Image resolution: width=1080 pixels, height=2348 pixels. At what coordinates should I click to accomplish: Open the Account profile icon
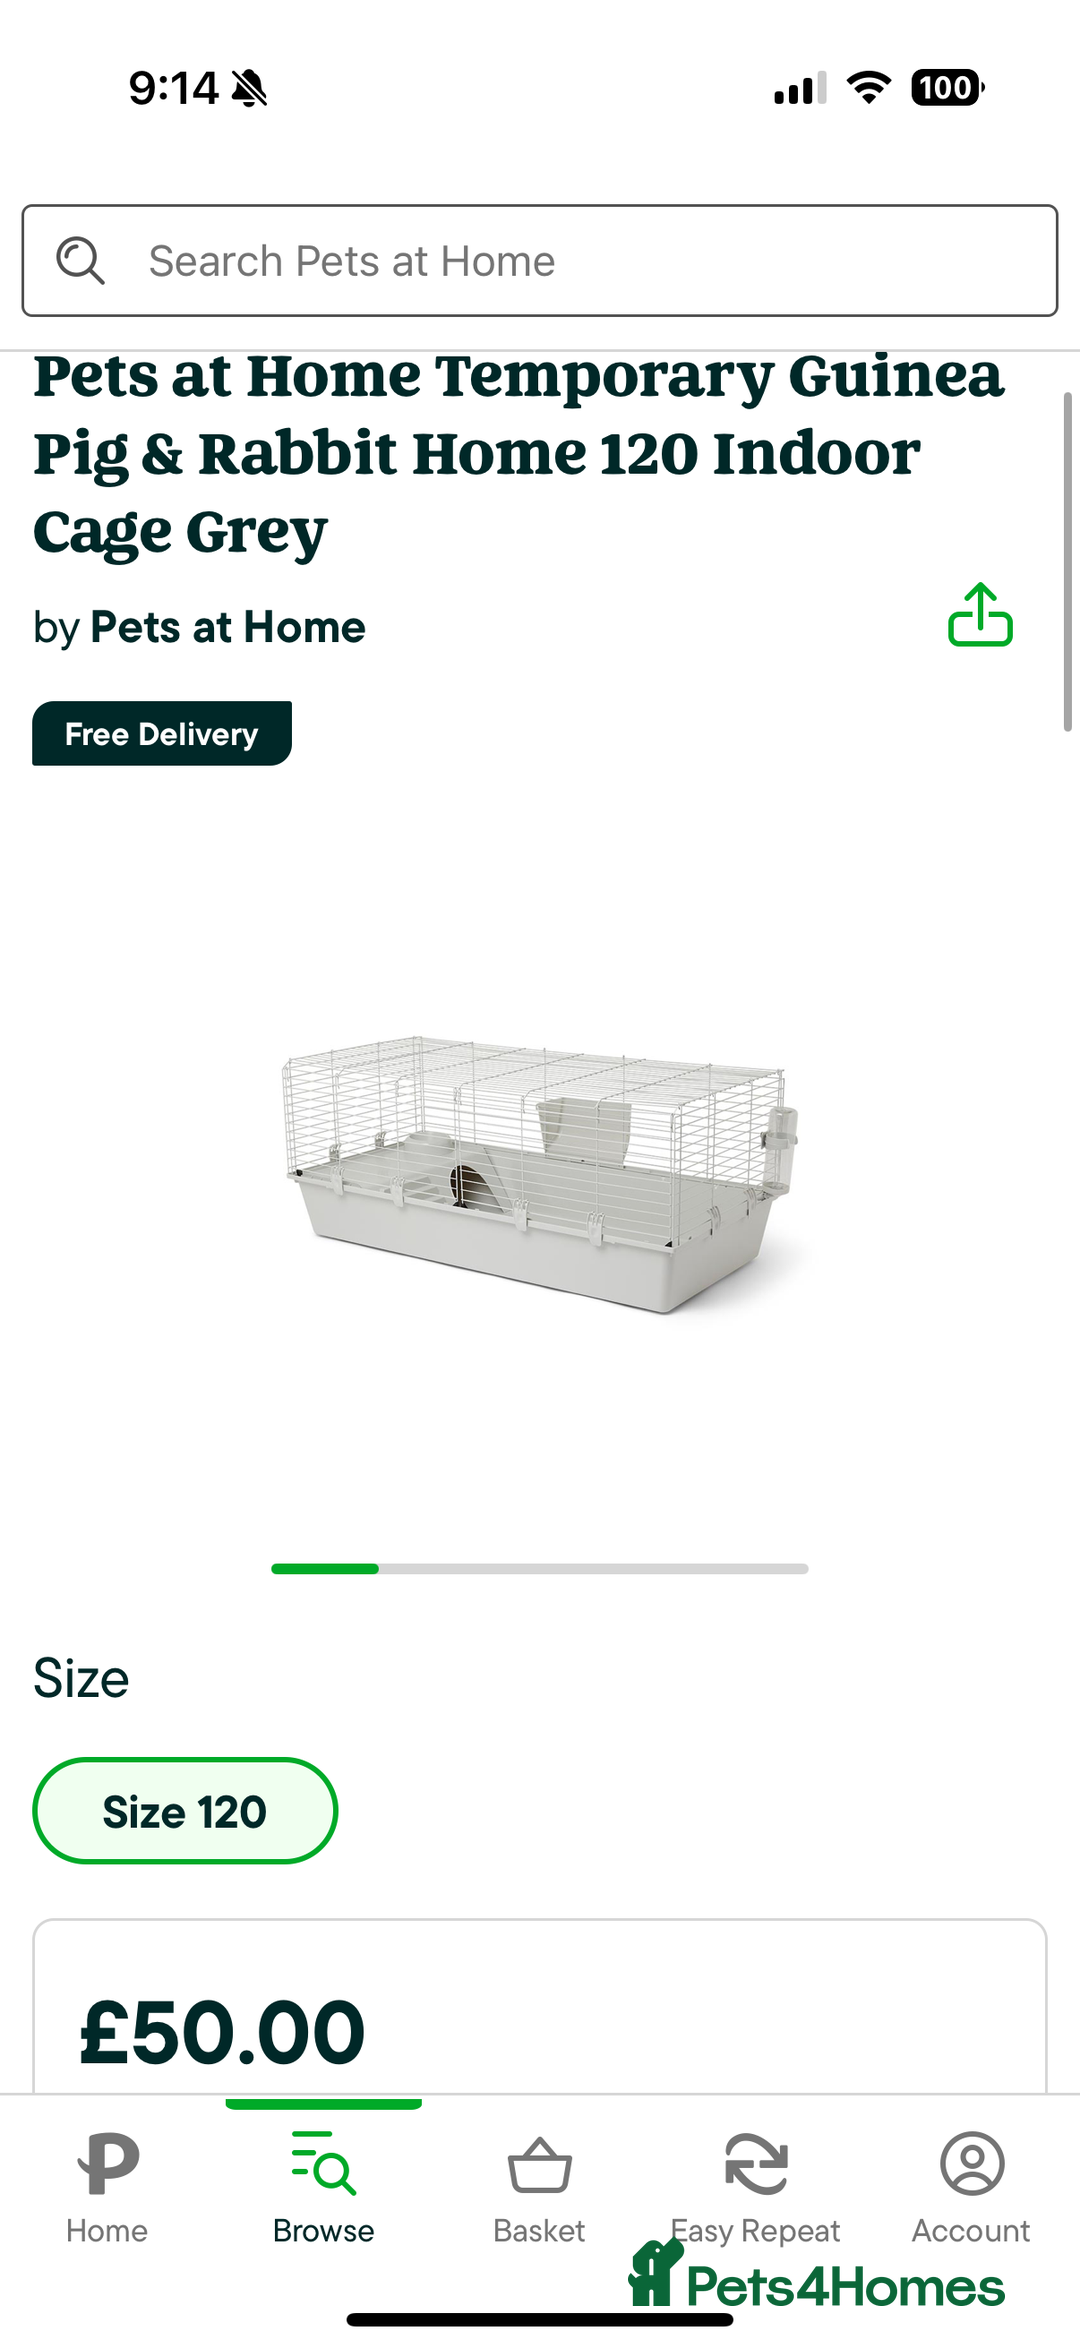tap(971, 2164)
